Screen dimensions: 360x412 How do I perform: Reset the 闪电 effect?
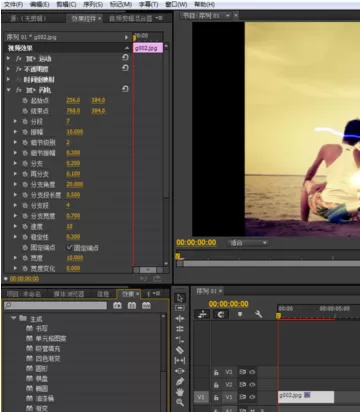pyautogui.click(x=125, y=89)
